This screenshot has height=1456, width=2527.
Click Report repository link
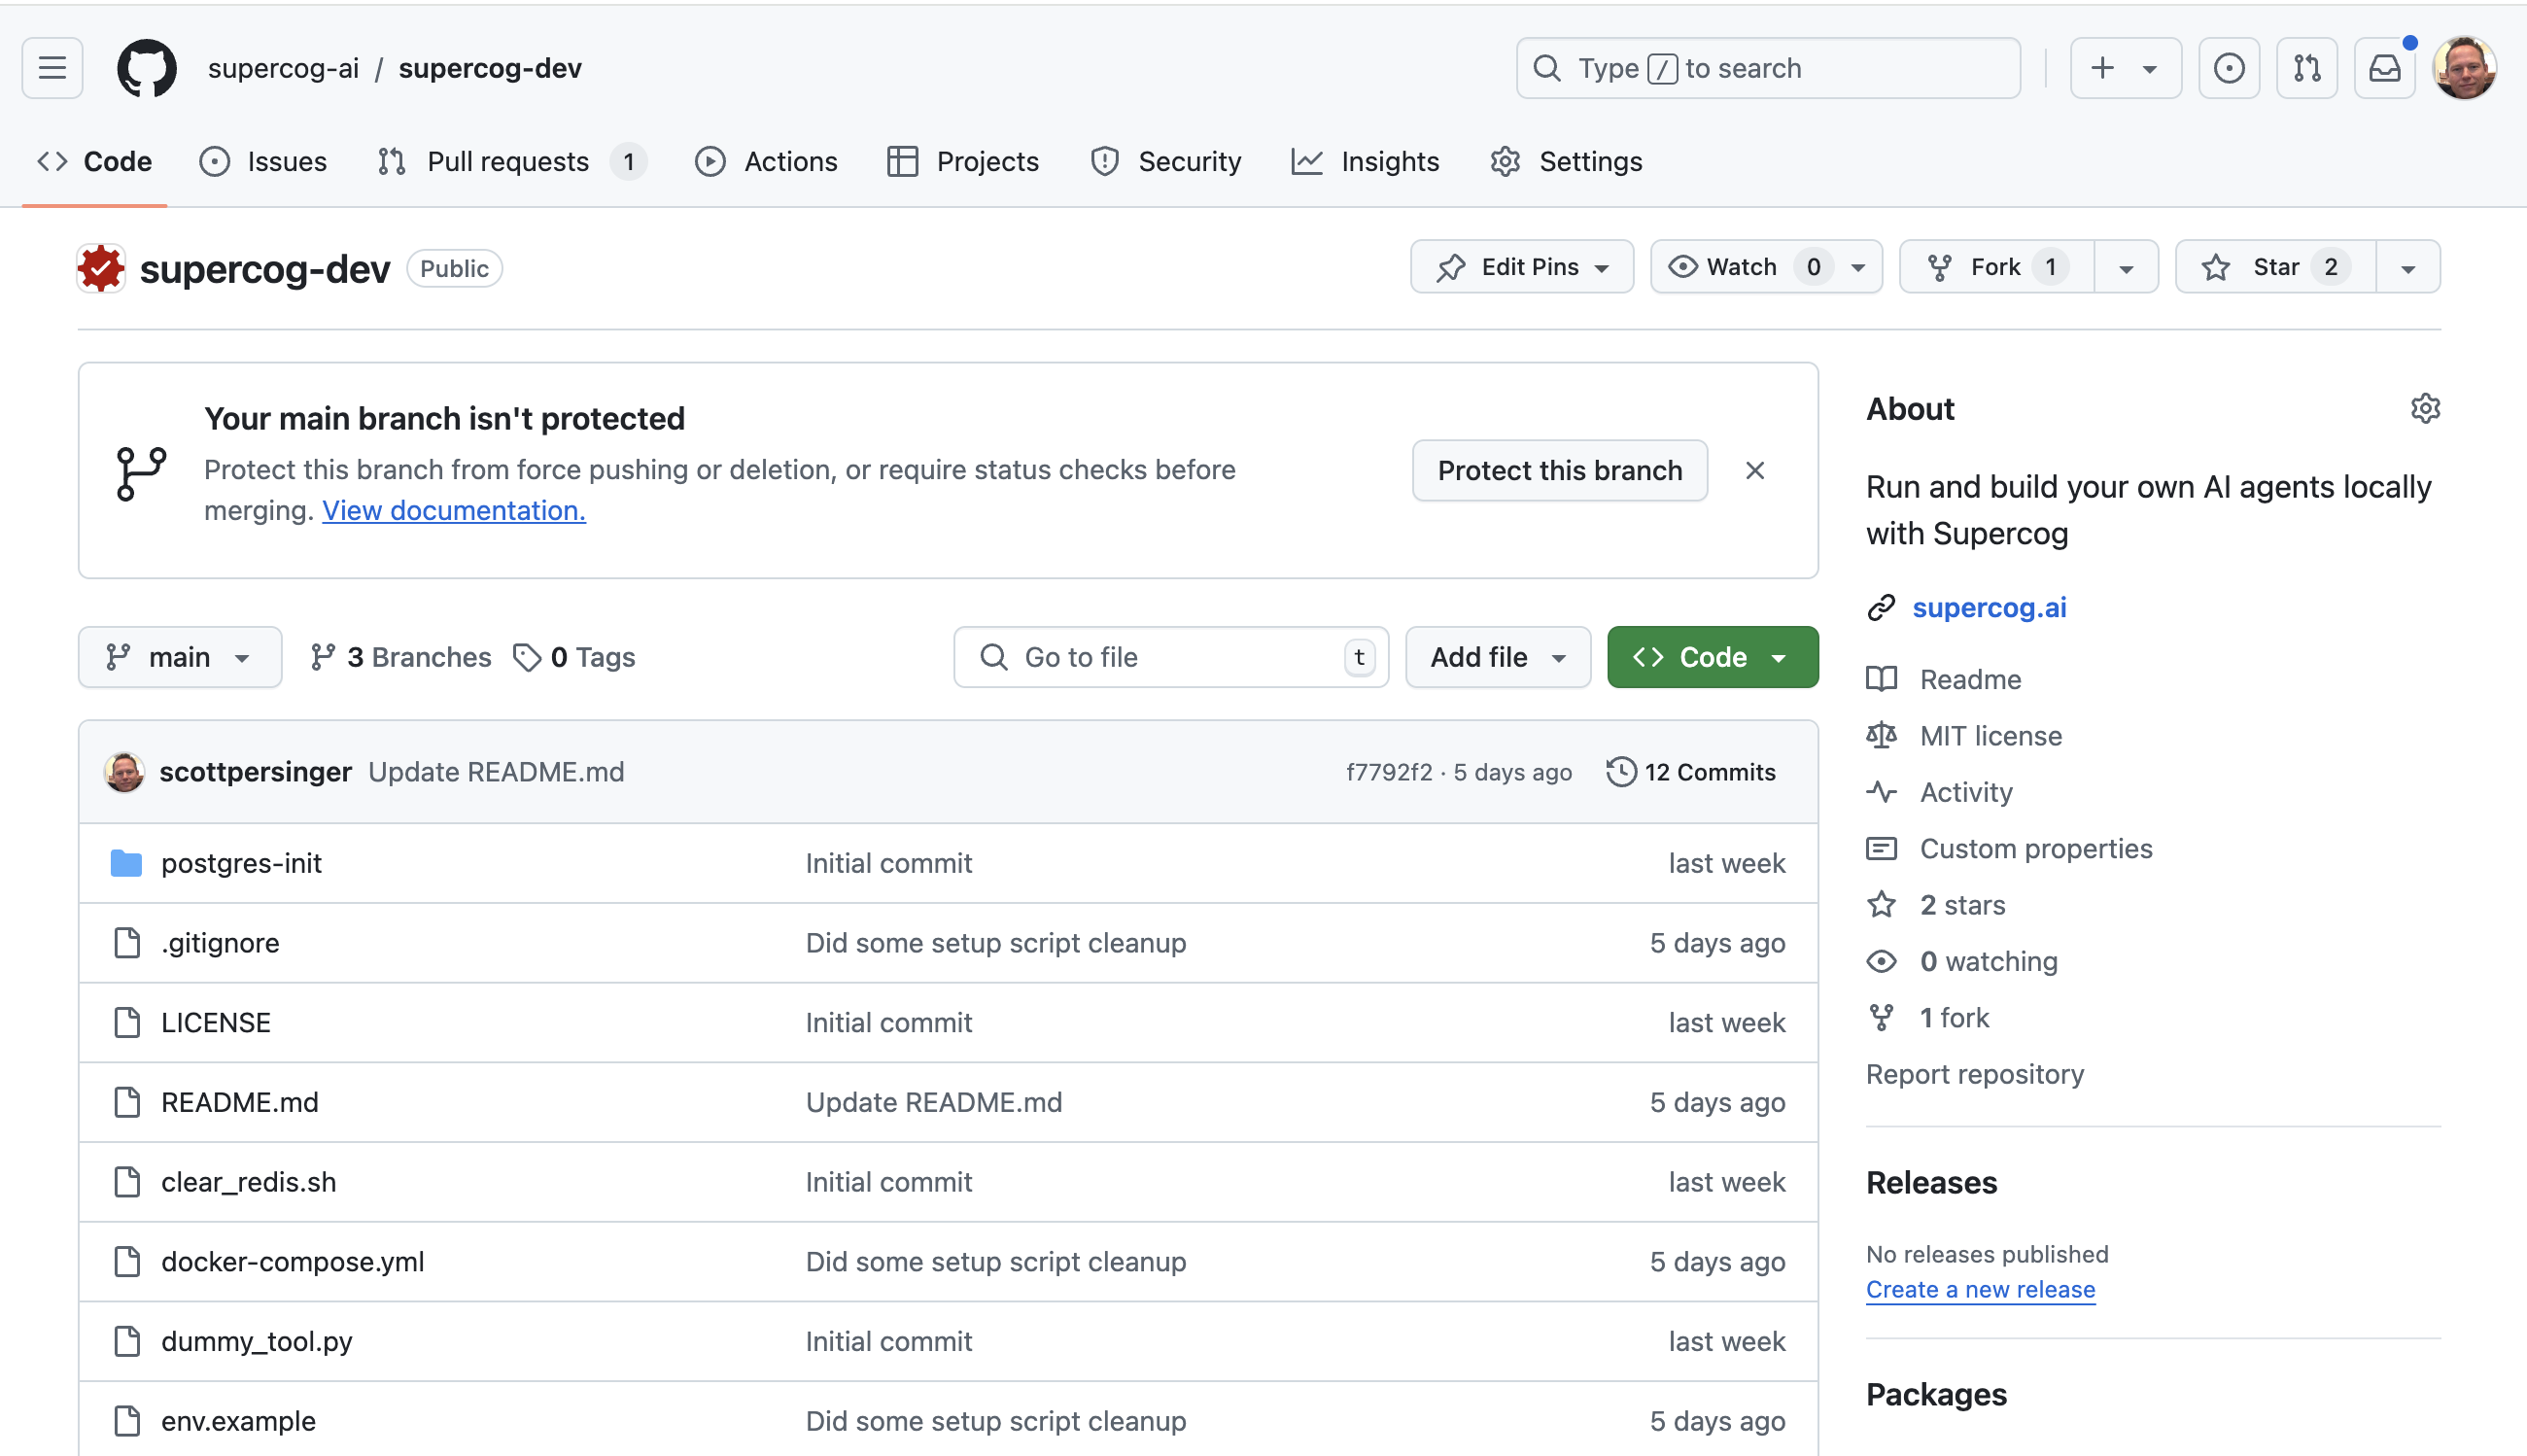pyautogui.click(x=1974, y=1074)
